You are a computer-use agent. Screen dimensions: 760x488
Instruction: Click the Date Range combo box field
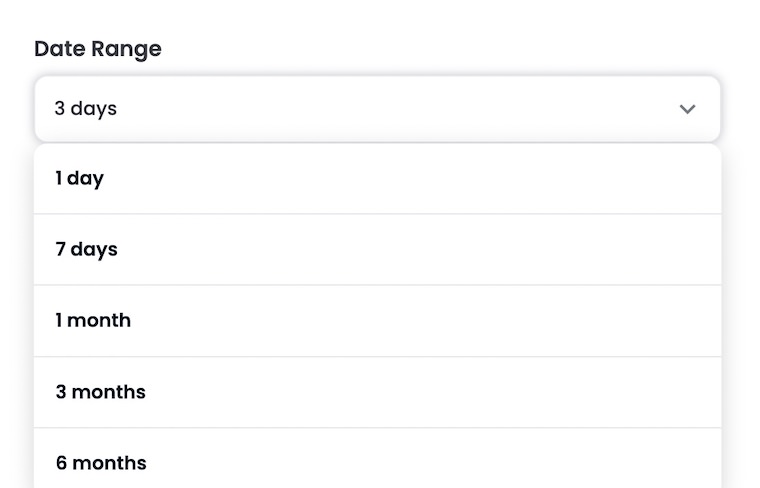pos(377,109)
